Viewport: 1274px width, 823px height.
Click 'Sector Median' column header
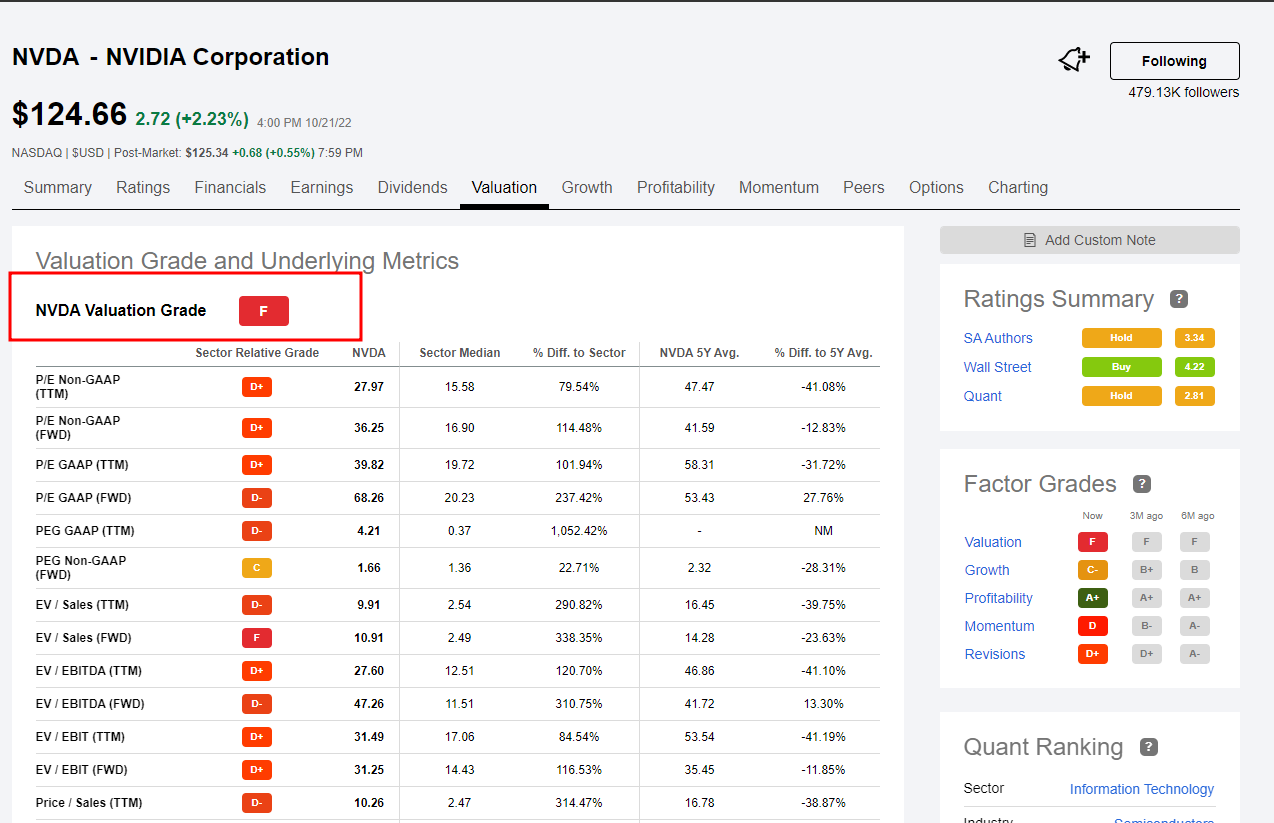[x=460, y=353]
